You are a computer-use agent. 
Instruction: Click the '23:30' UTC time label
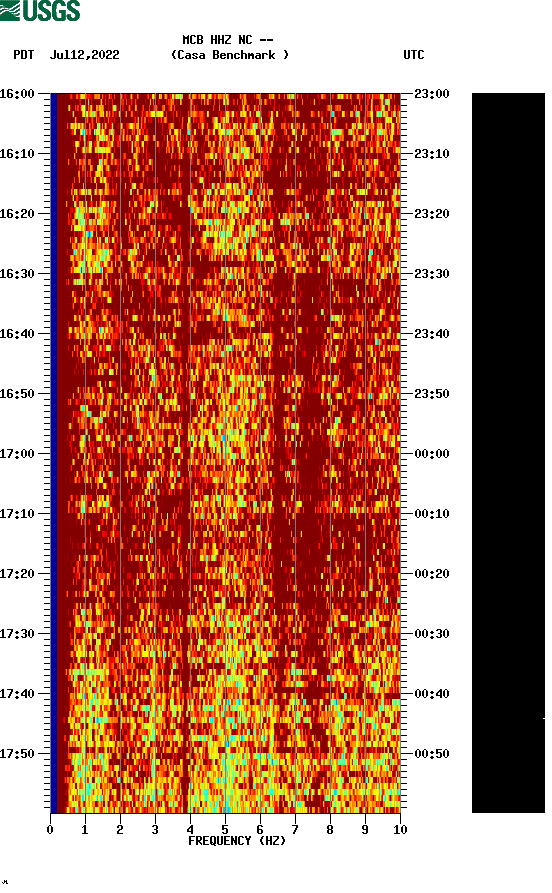click(x=432, y=273)
